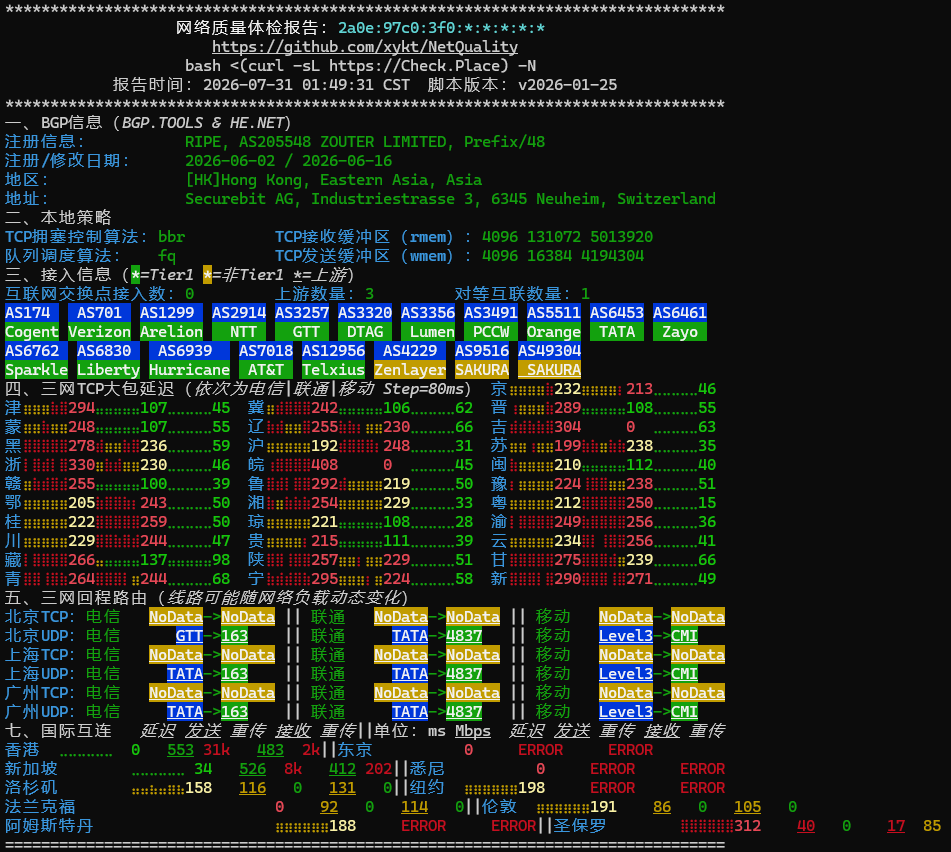The image size is (951, 852).
Task: Click the 粤 mobile latency value 15
Action: [x=707, y=503]
